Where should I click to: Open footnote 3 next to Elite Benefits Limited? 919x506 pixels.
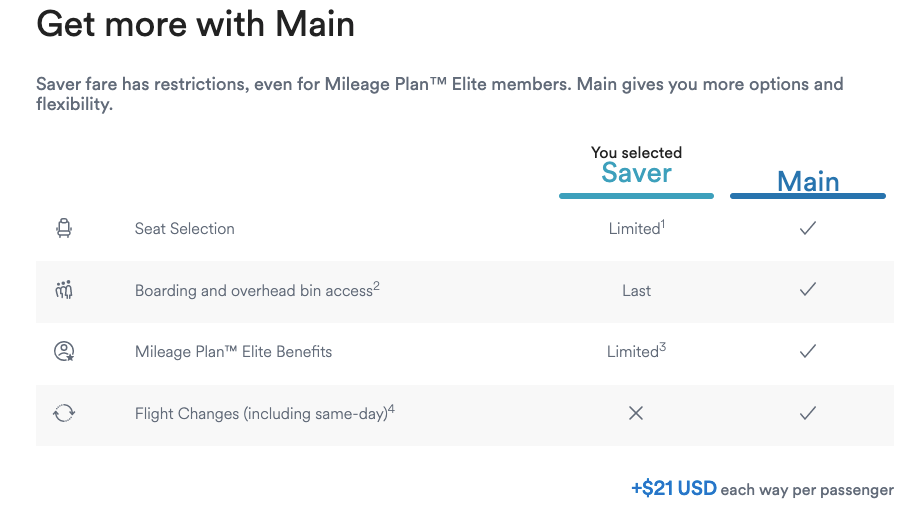click(662, 347)
